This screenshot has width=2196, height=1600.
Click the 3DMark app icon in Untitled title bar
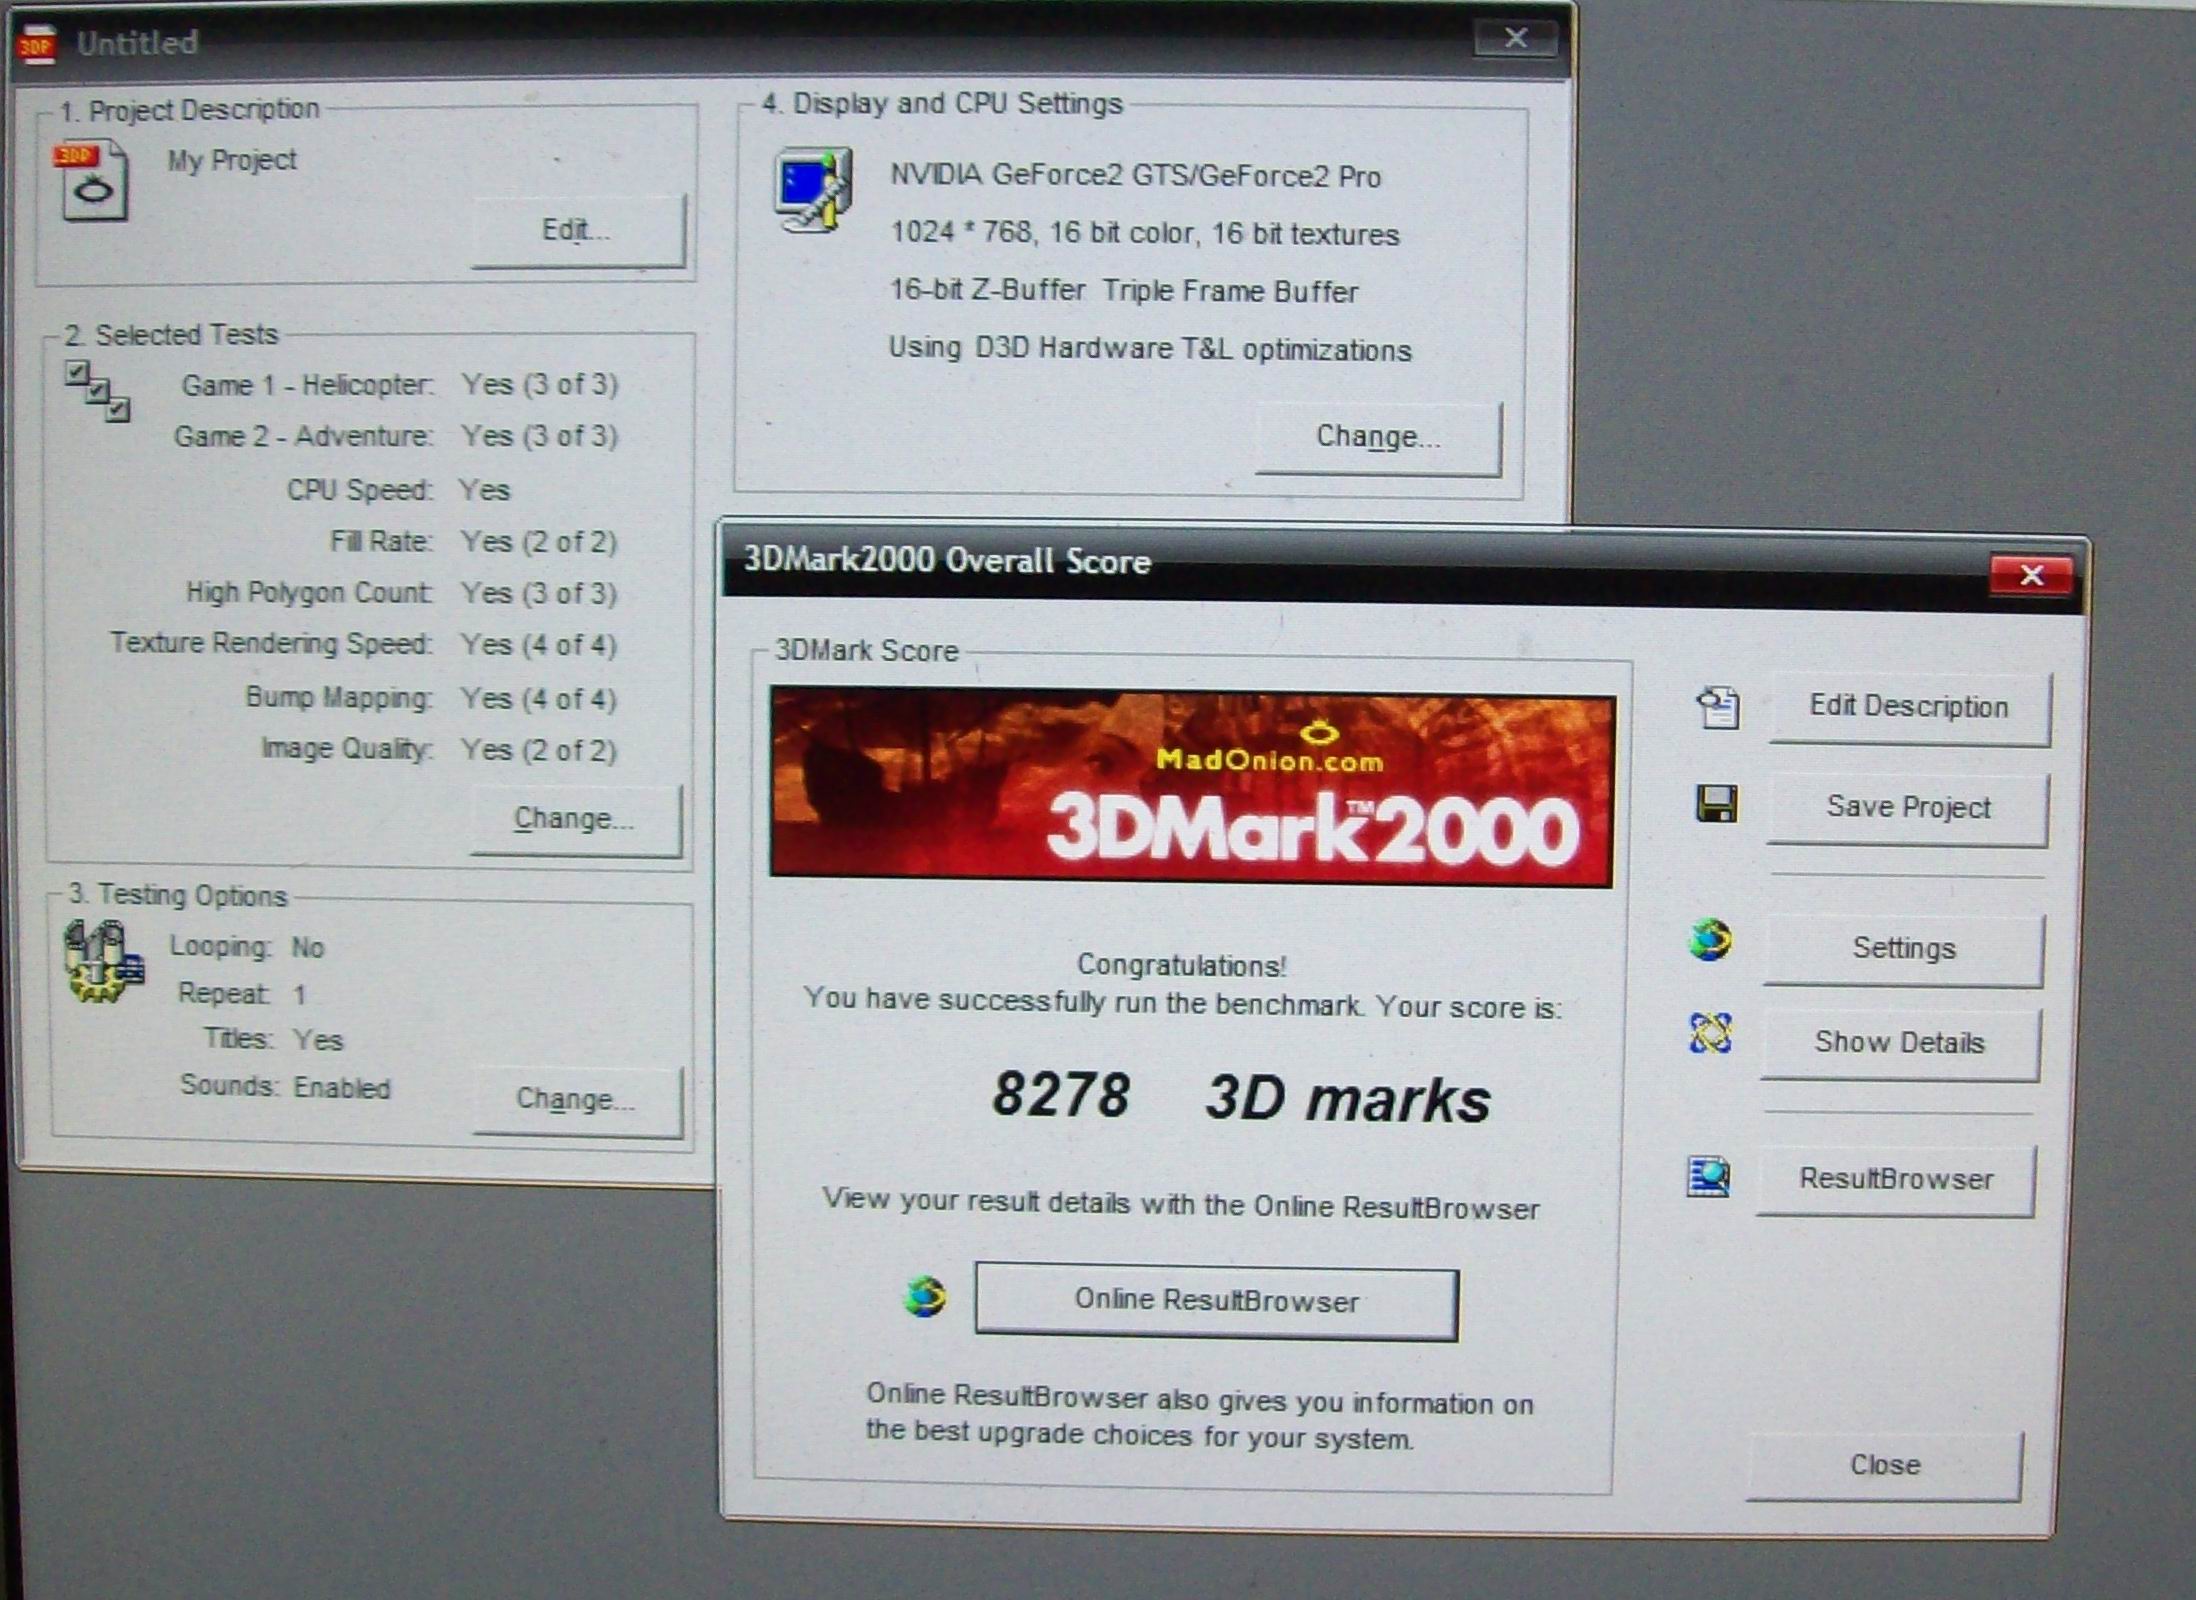click(x=37, y=45)
